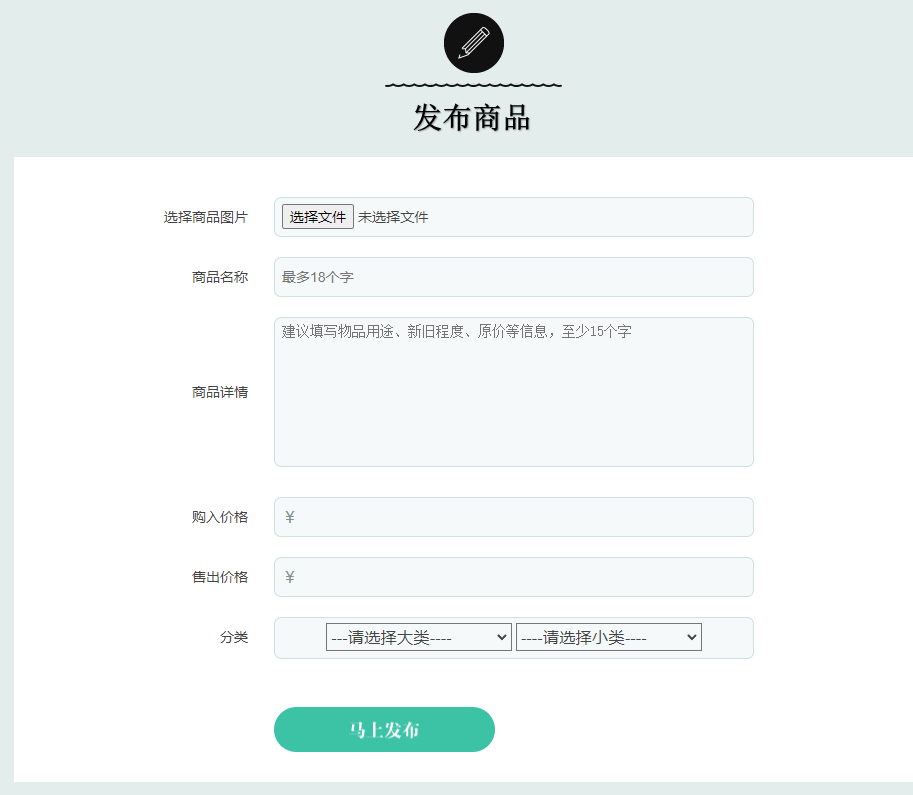This screenshot has width=913, height=795.
Task: Click the pencil icon above the page title
Action: (x=472, y=42)
